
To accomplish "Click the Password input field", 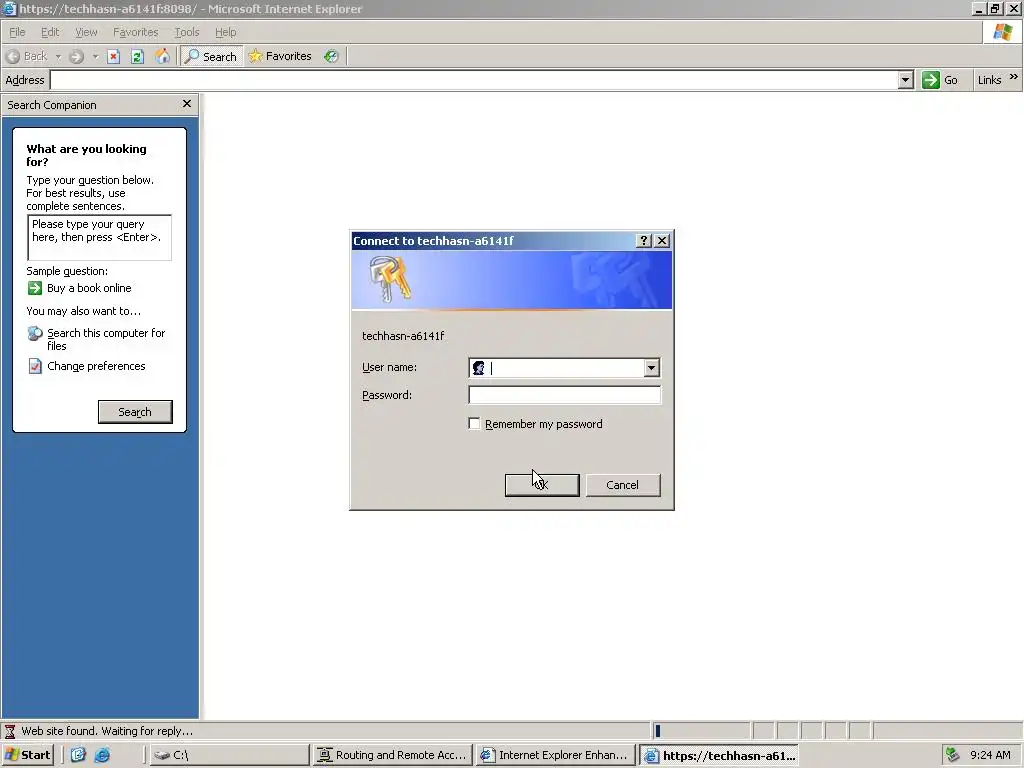I will pyautogui.click(x=564, y=395).
